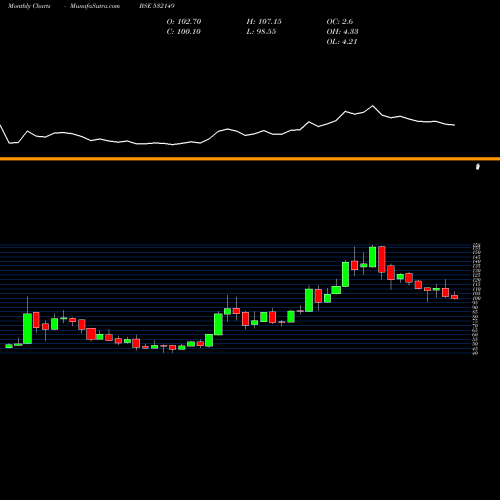
Task: Select the close value 'C: 100.10'
Action: coord(184,32)
